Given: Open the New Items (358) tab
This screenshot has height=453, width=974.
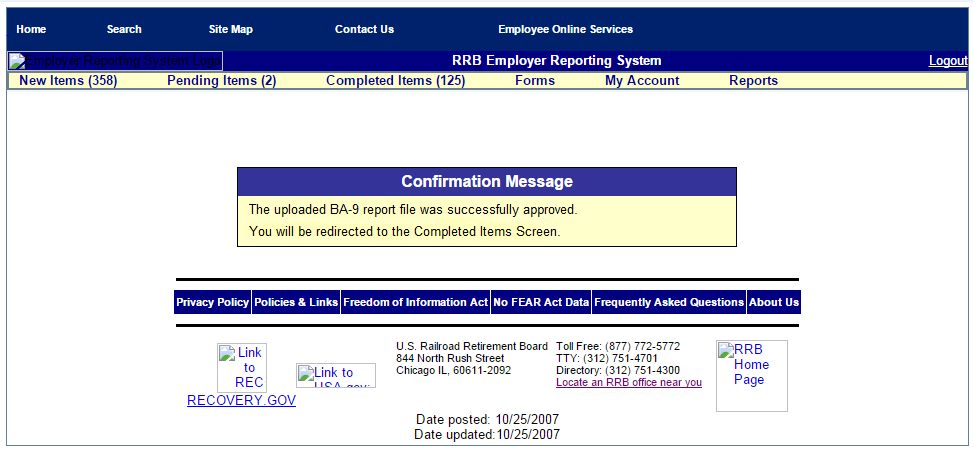Looking at the screenshot, I should [x=68, y=81].
